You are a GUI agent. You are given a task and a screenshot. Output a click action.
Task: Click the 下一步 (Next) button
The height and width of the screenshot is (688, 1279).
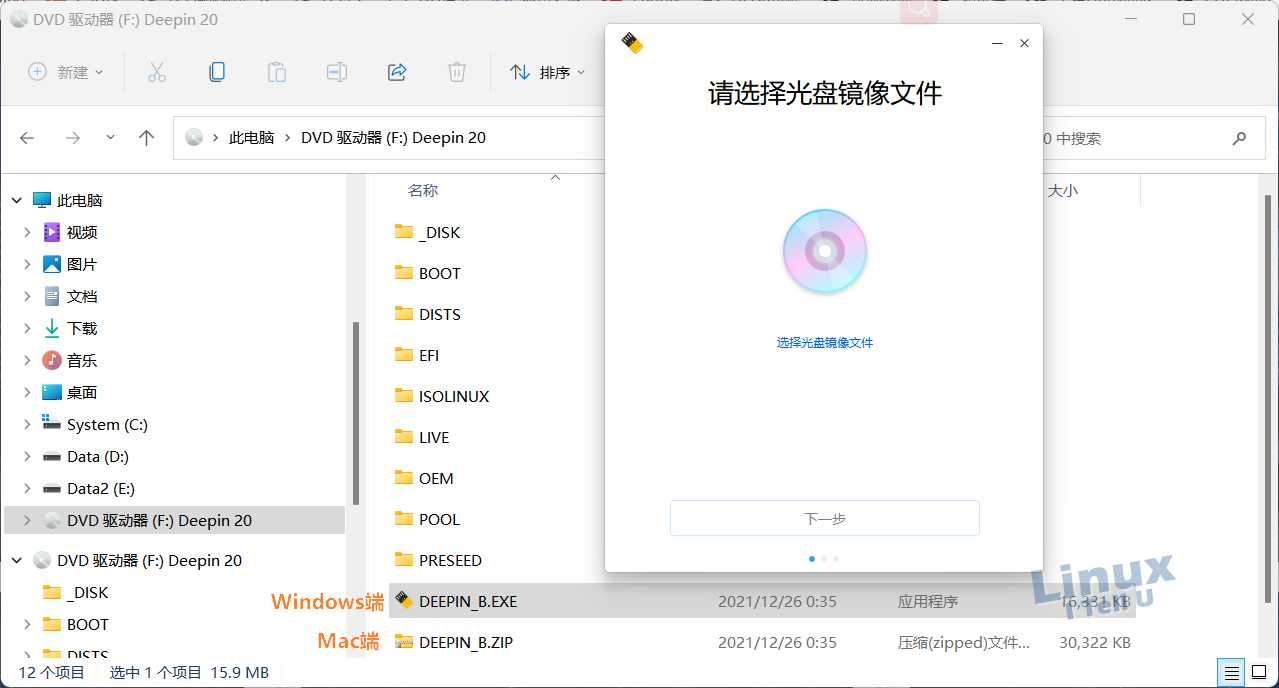pos(825,518)
